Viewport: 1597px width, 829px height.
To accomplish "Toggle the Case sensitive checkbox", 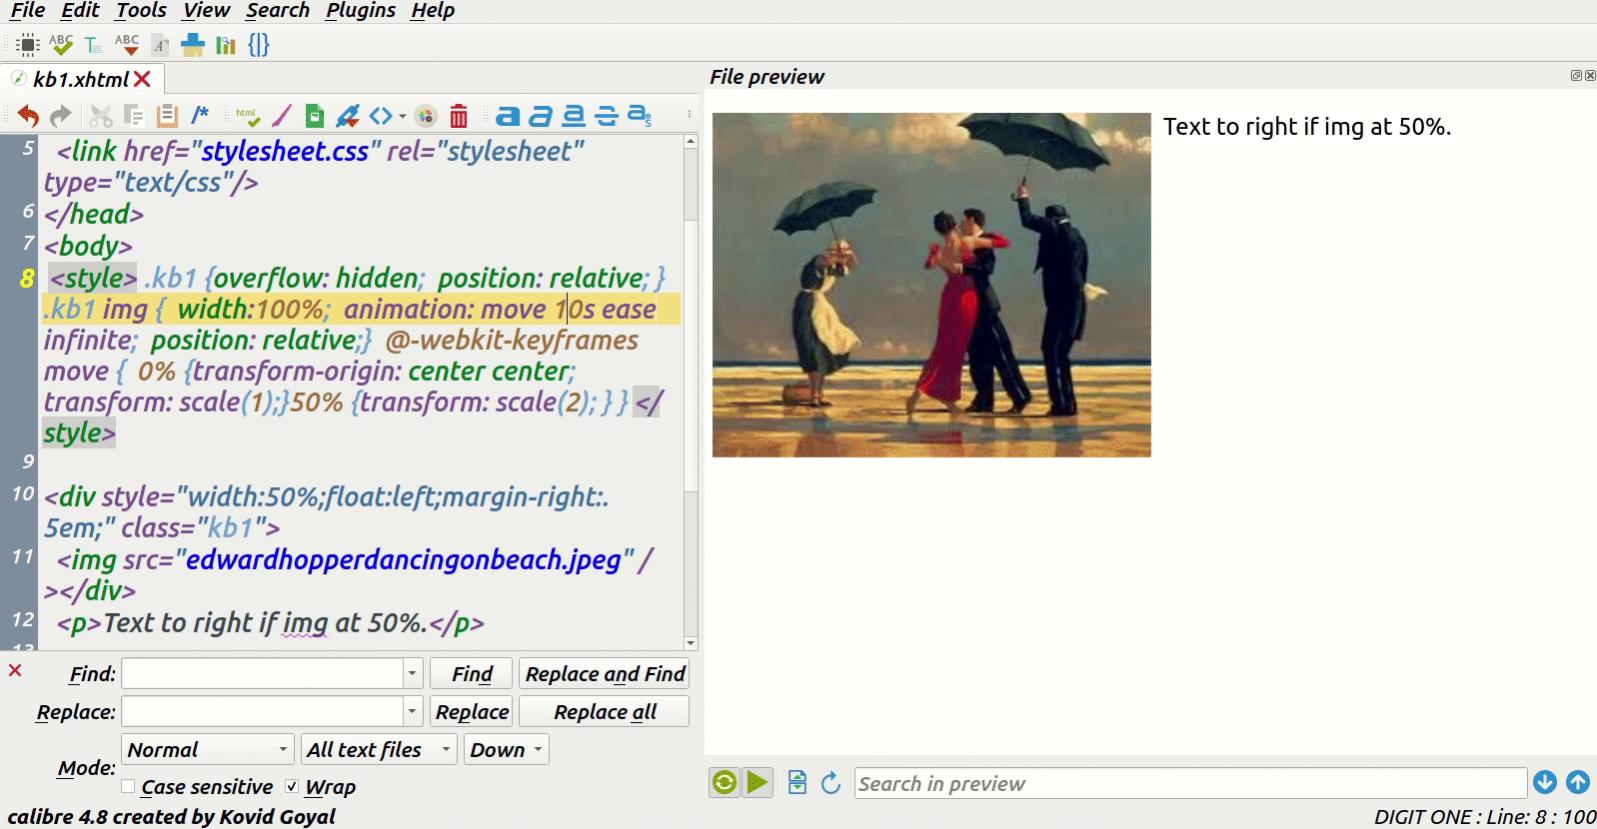I will 128,787.
